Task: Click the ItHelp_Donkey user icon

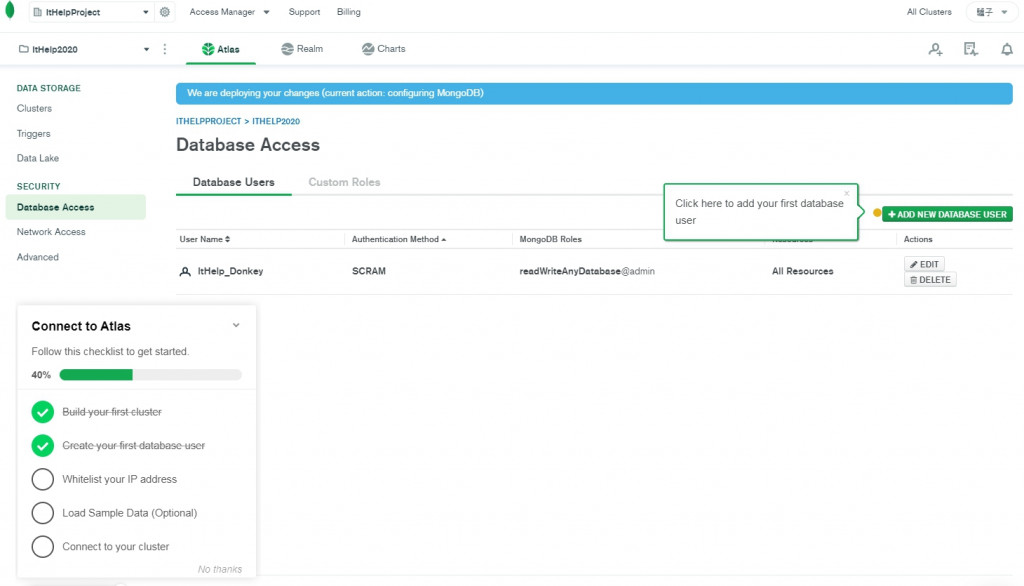Action: tap(185, 271)
